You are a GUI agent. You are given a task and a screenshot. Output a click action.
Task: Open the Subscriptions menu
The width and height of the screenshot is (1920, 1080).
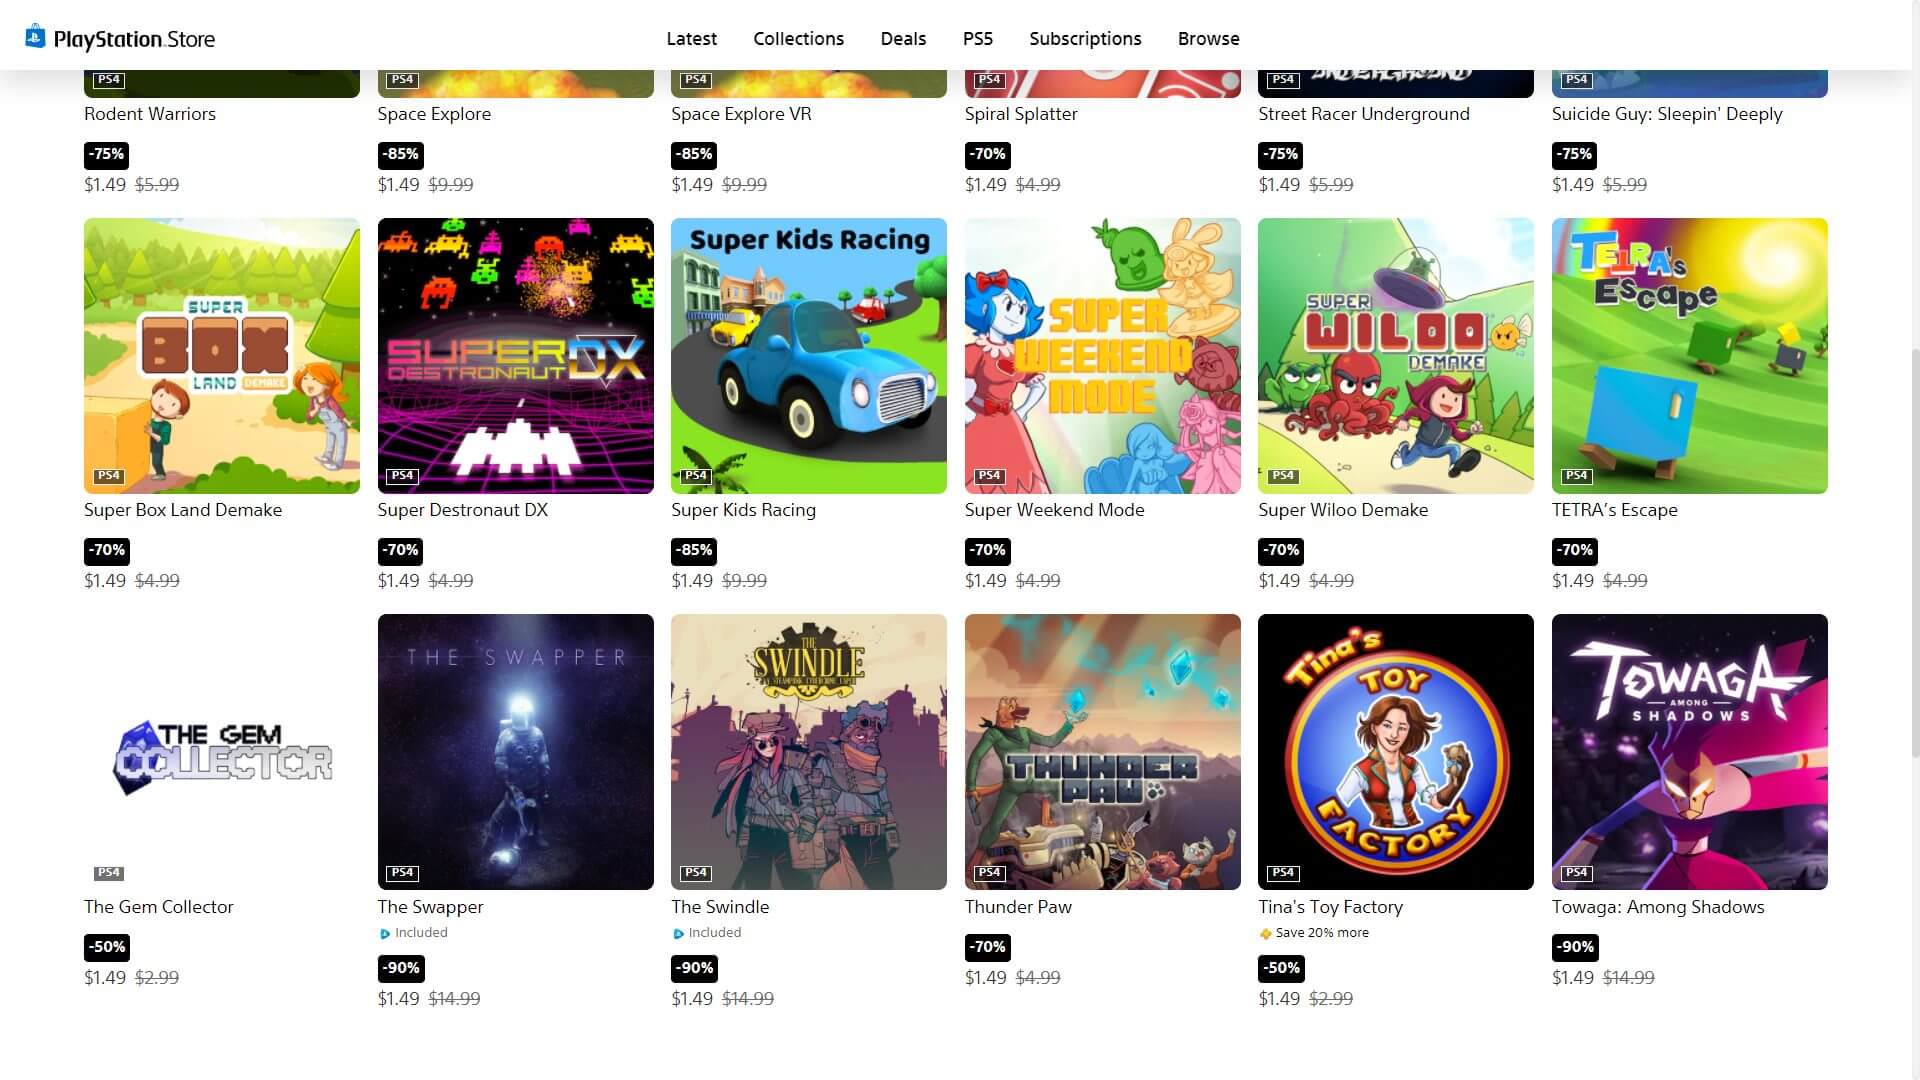1085,38
